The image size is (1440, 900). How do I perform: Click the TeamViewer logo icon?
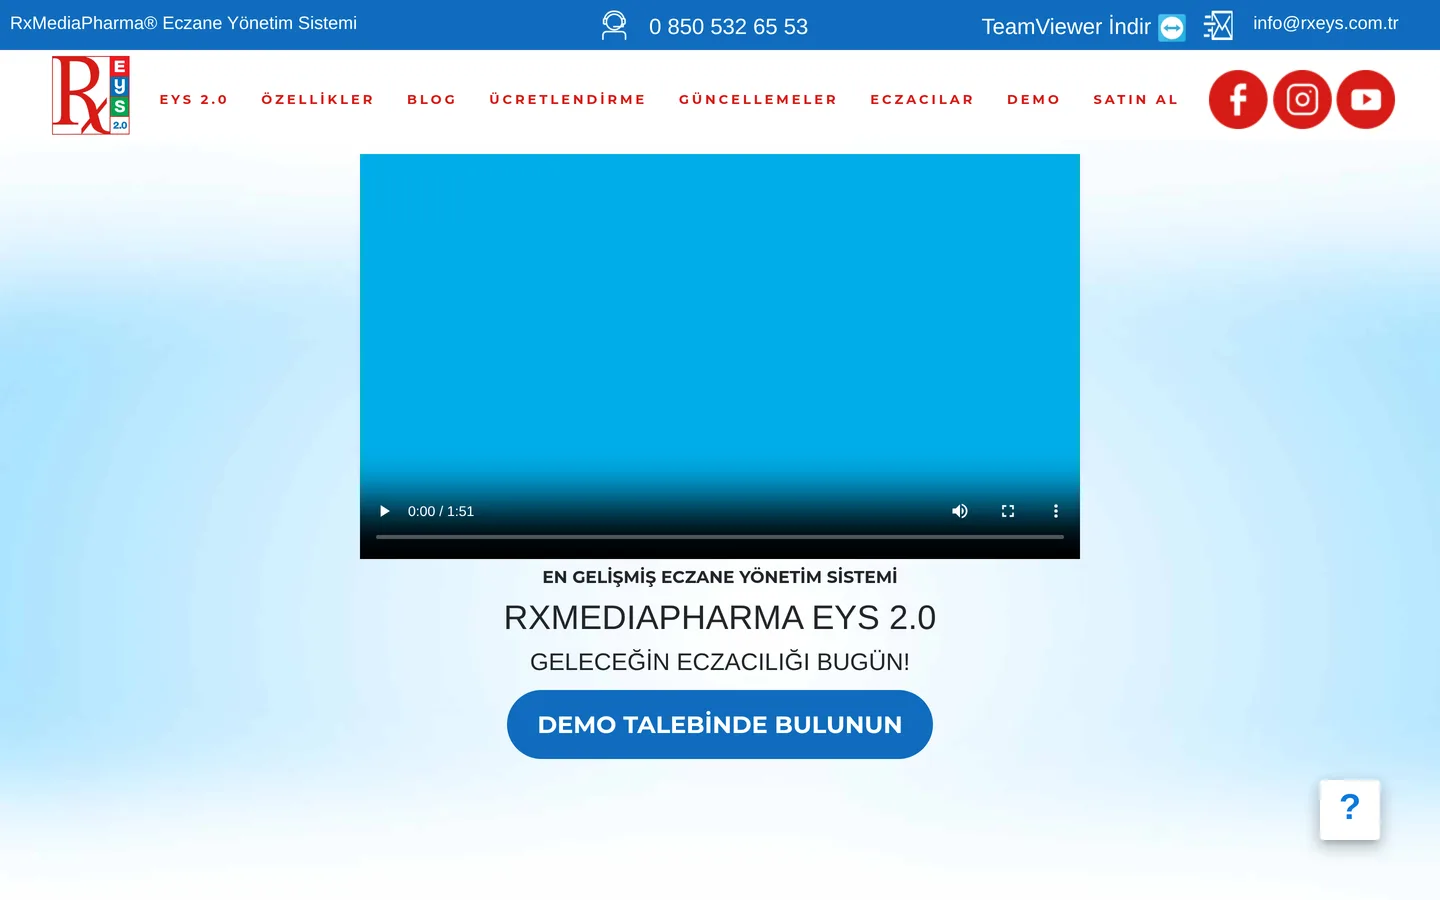pos(1172,27)
